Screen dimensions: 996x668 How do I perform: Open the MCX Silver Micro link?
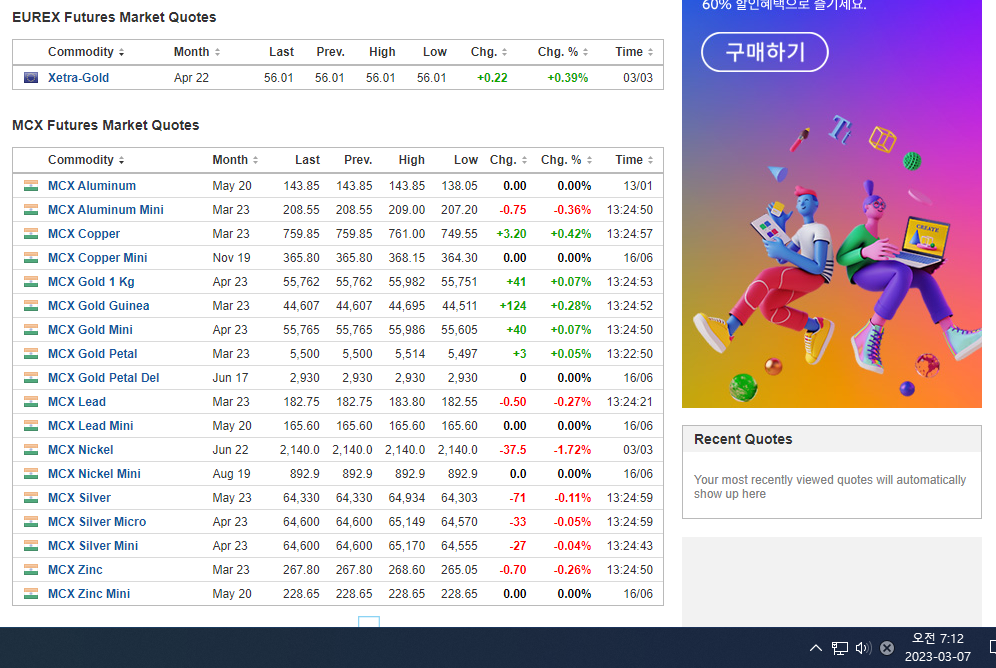tap(97, 522)
